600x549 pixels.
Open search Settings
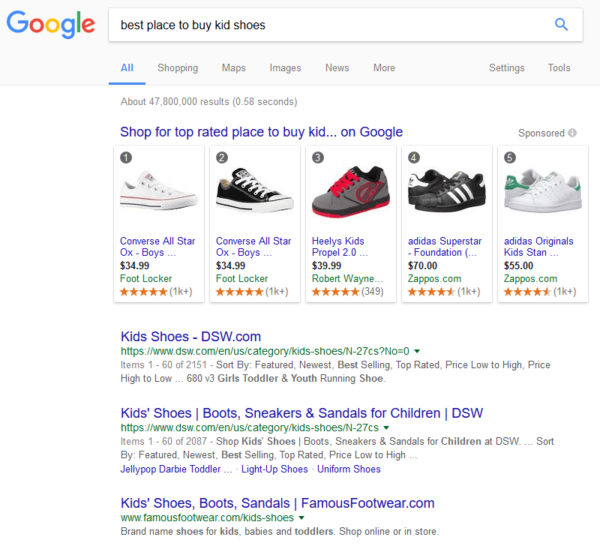pos(507,68)
